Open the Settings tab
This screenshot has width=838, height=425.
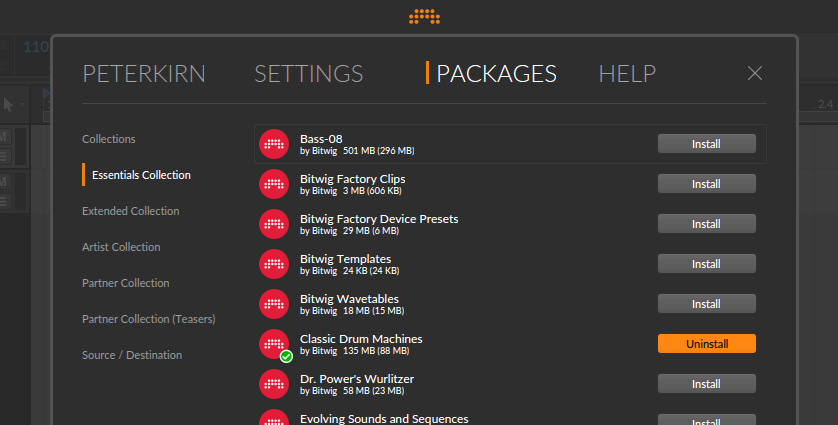pyautogui.click(x=308, y=74)
